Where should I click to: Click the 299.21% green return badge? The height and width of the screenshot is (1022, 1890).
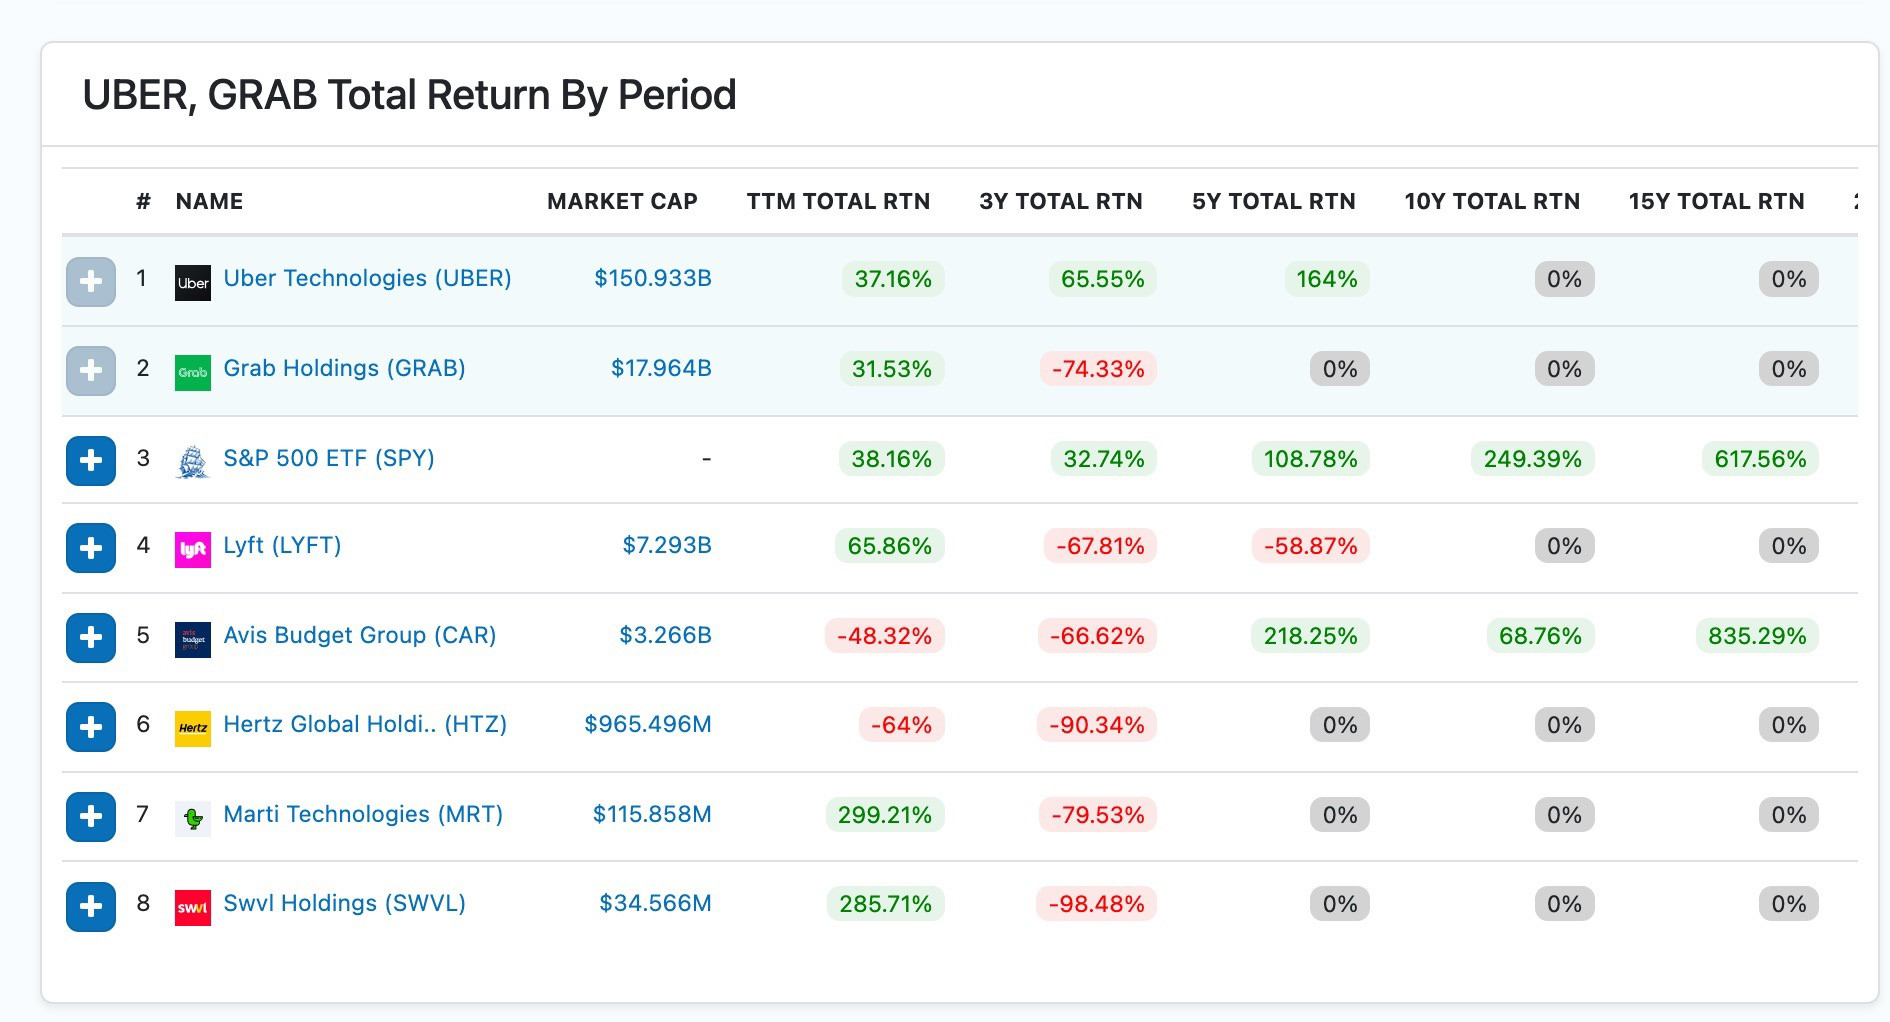click(885, 815)
